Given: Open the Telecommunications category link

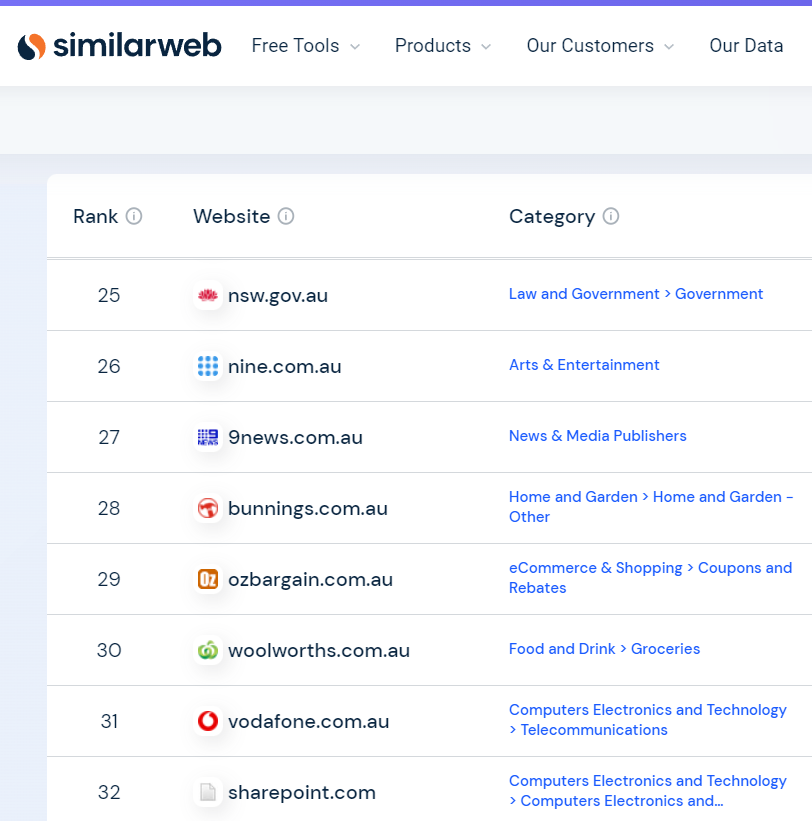Looking at the screenshot, I should 648,720.
